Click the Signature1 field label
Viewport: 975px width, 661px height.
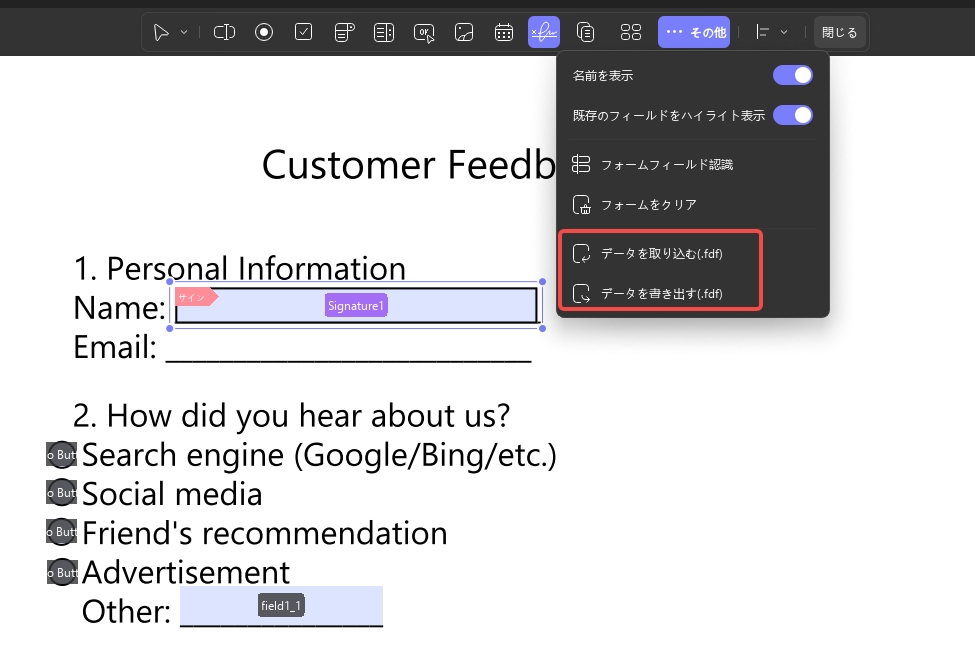point(356,305)
